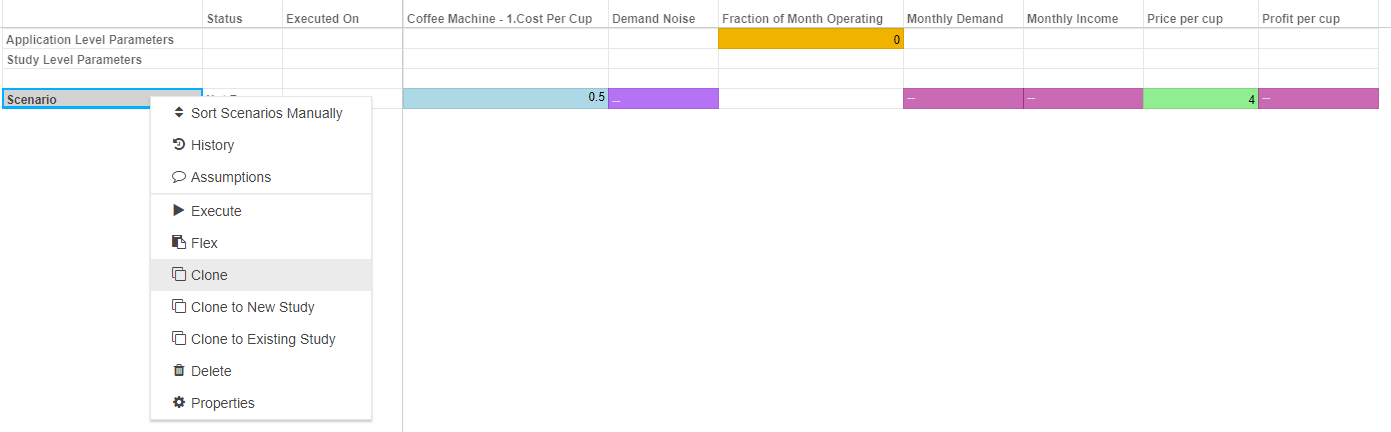Viewport: 1391px width, 432px height.
Task: Click the green Price per cup cell
Action: click(x=1200, y=98)
